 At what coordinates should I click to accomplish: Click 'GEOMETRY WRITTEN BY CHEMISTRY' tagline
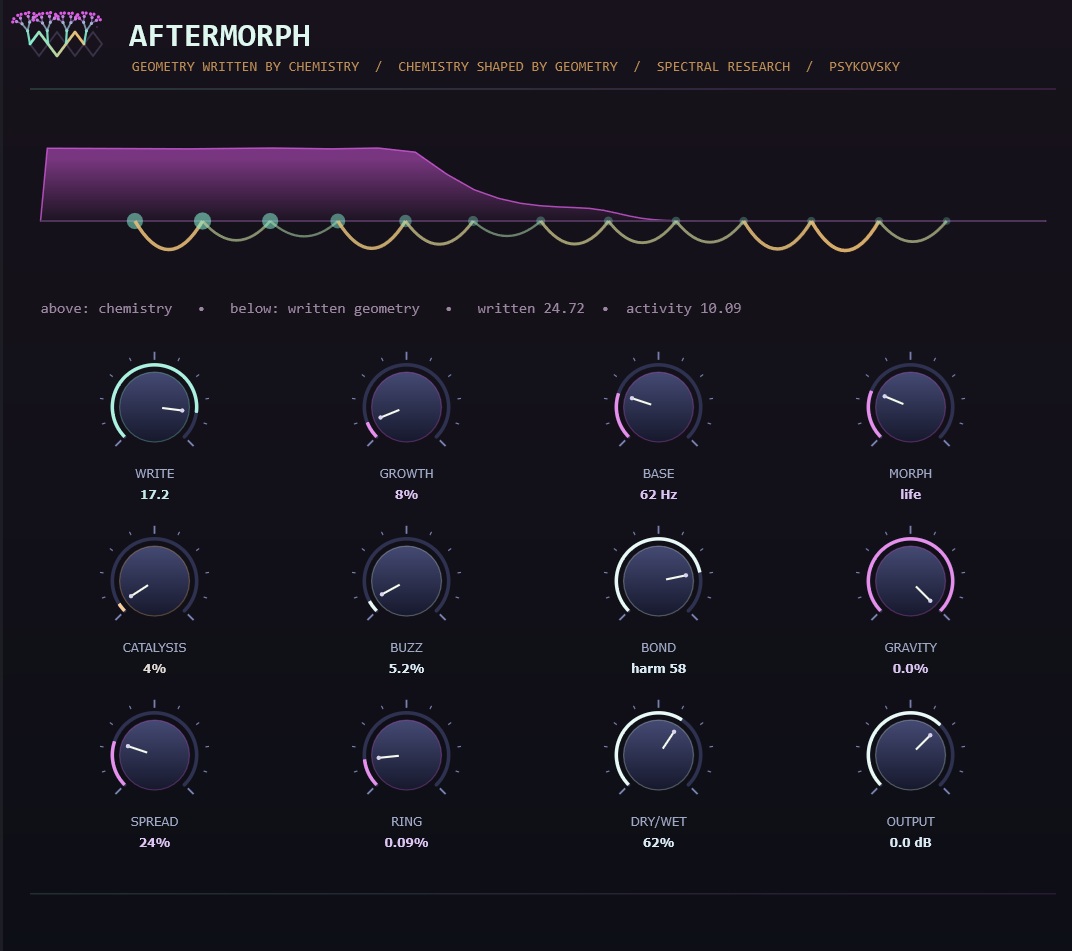[x=245, y=66]
